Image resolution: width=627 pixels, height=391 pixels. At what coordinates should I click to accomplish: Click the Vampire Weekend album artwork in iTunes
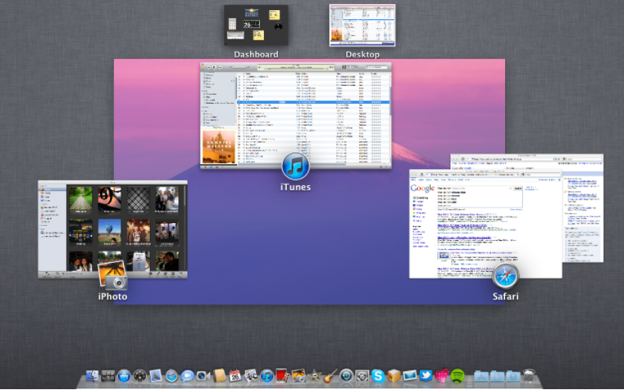pyautogui.click(x=219, y=147)
